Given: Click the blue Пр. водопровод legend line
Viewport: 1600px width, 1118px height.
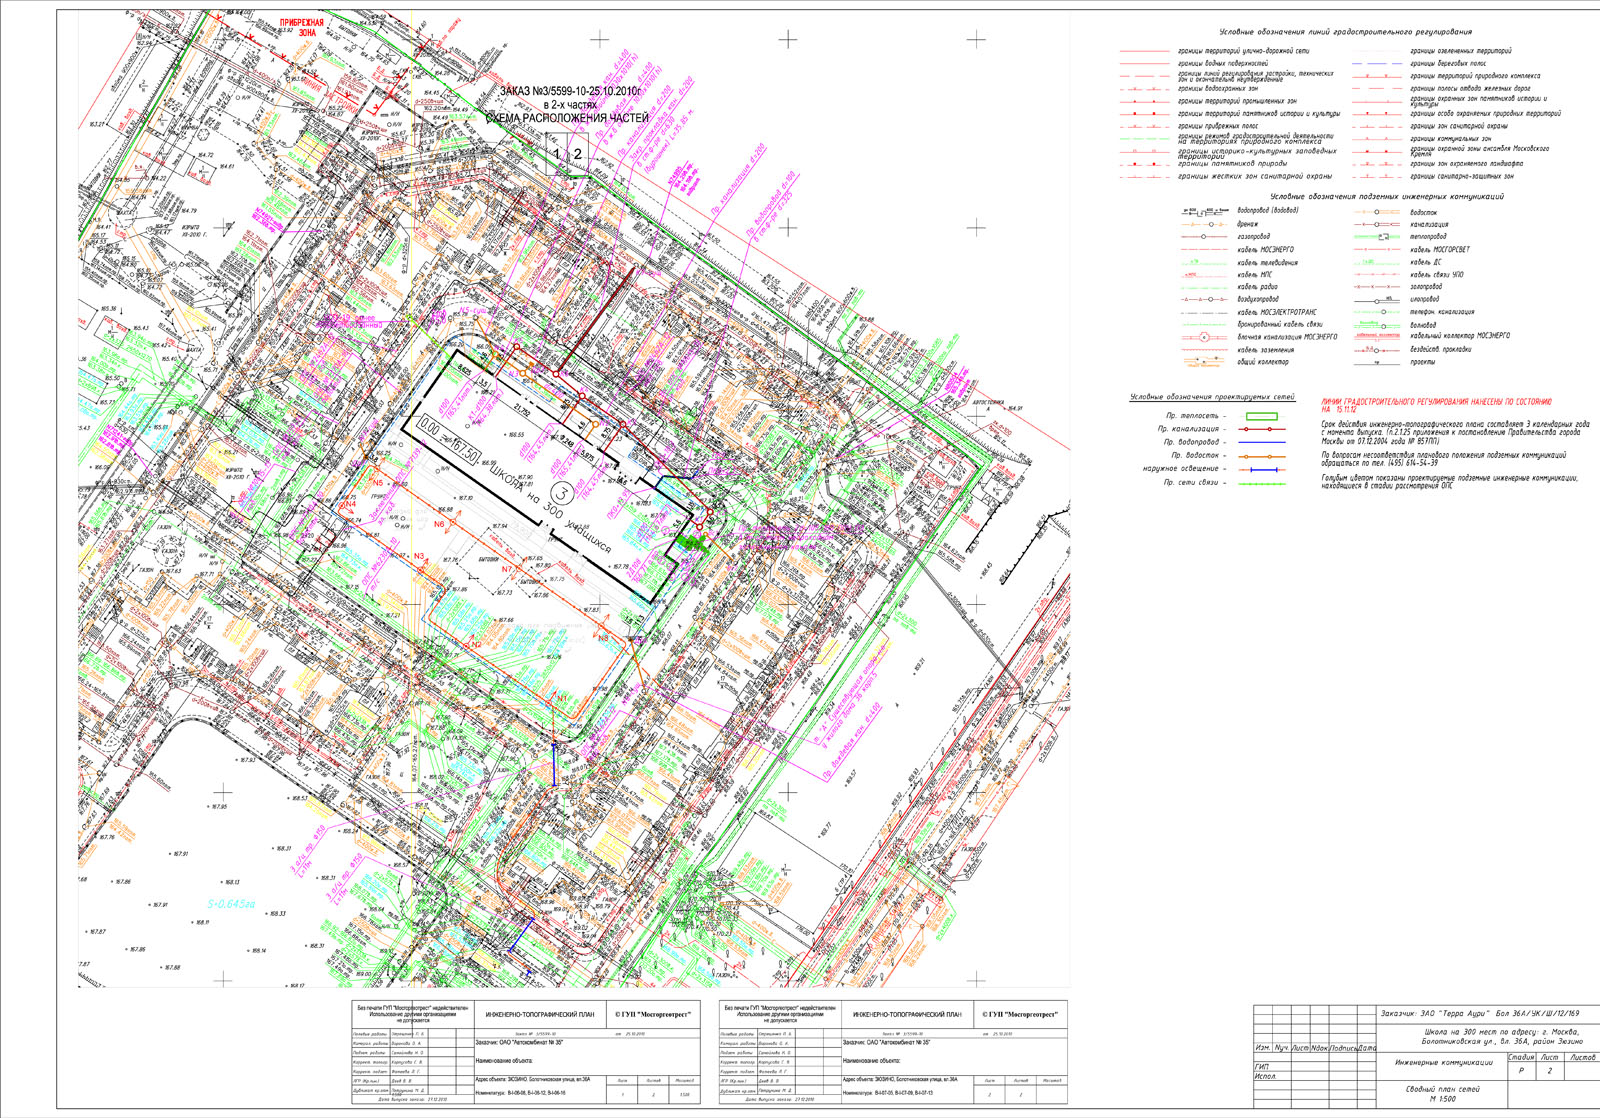Looking at the screenshot, I should tap(1261, 442).
